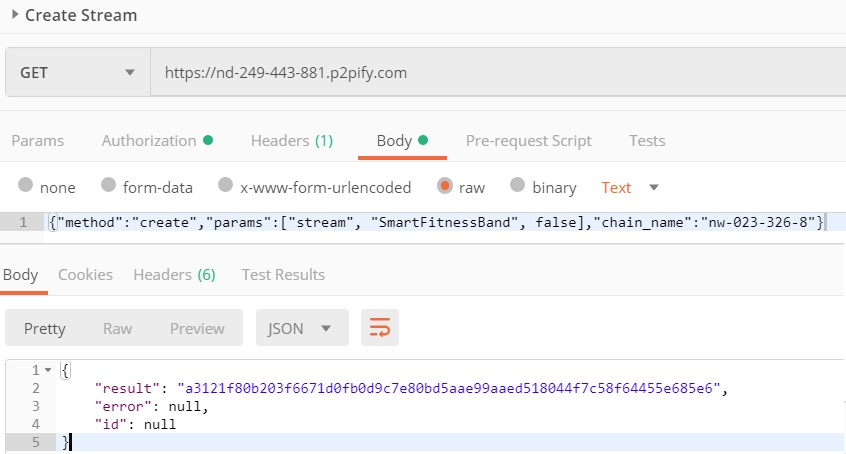Select the form-data radio button

[108, 185]
